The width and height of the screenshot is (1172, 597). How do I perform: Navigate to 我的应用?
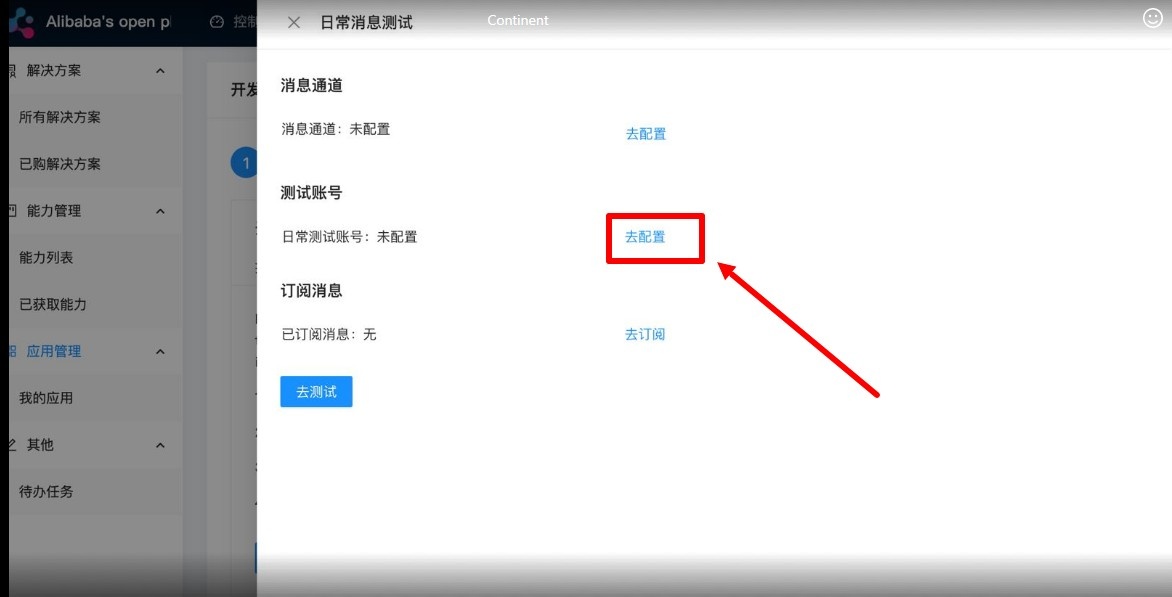(x=46, y=398)
